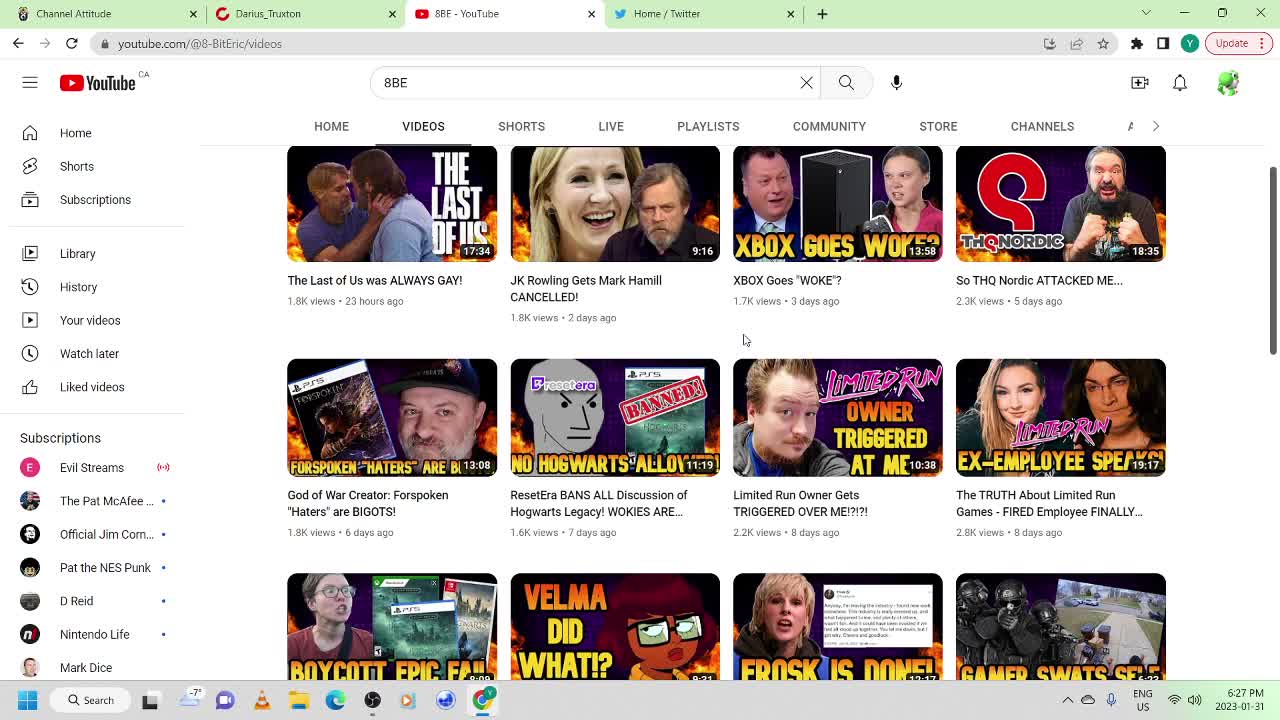Open the browser side panel icon
1280x720 pixels.
click(x=1163, y=44)
